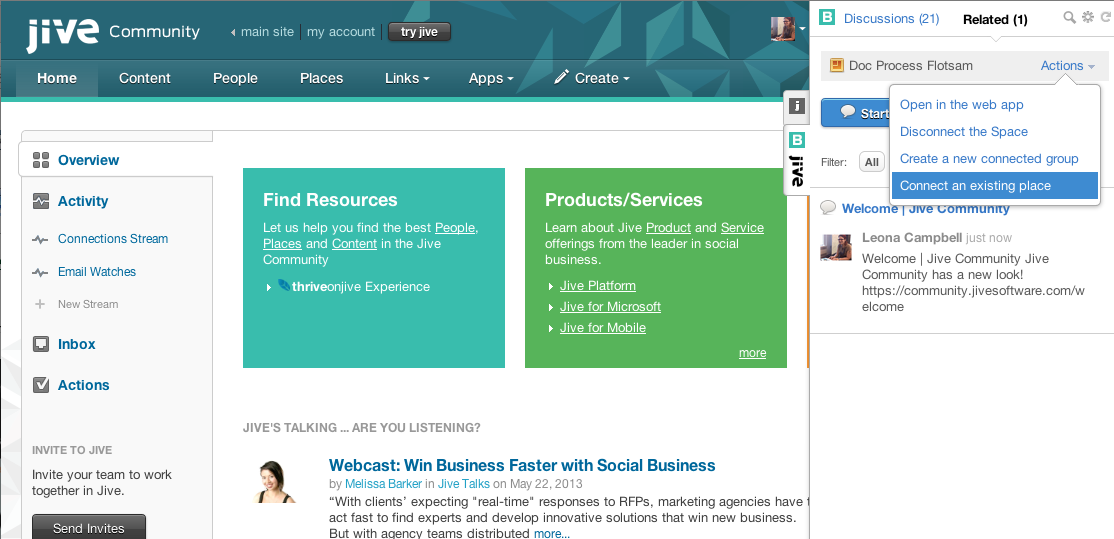Image resolution: width=1114 pixels, height=539 pixels.
Task: Click the speech bubble icon next to Welcome discussion
Action: (828, 207)
